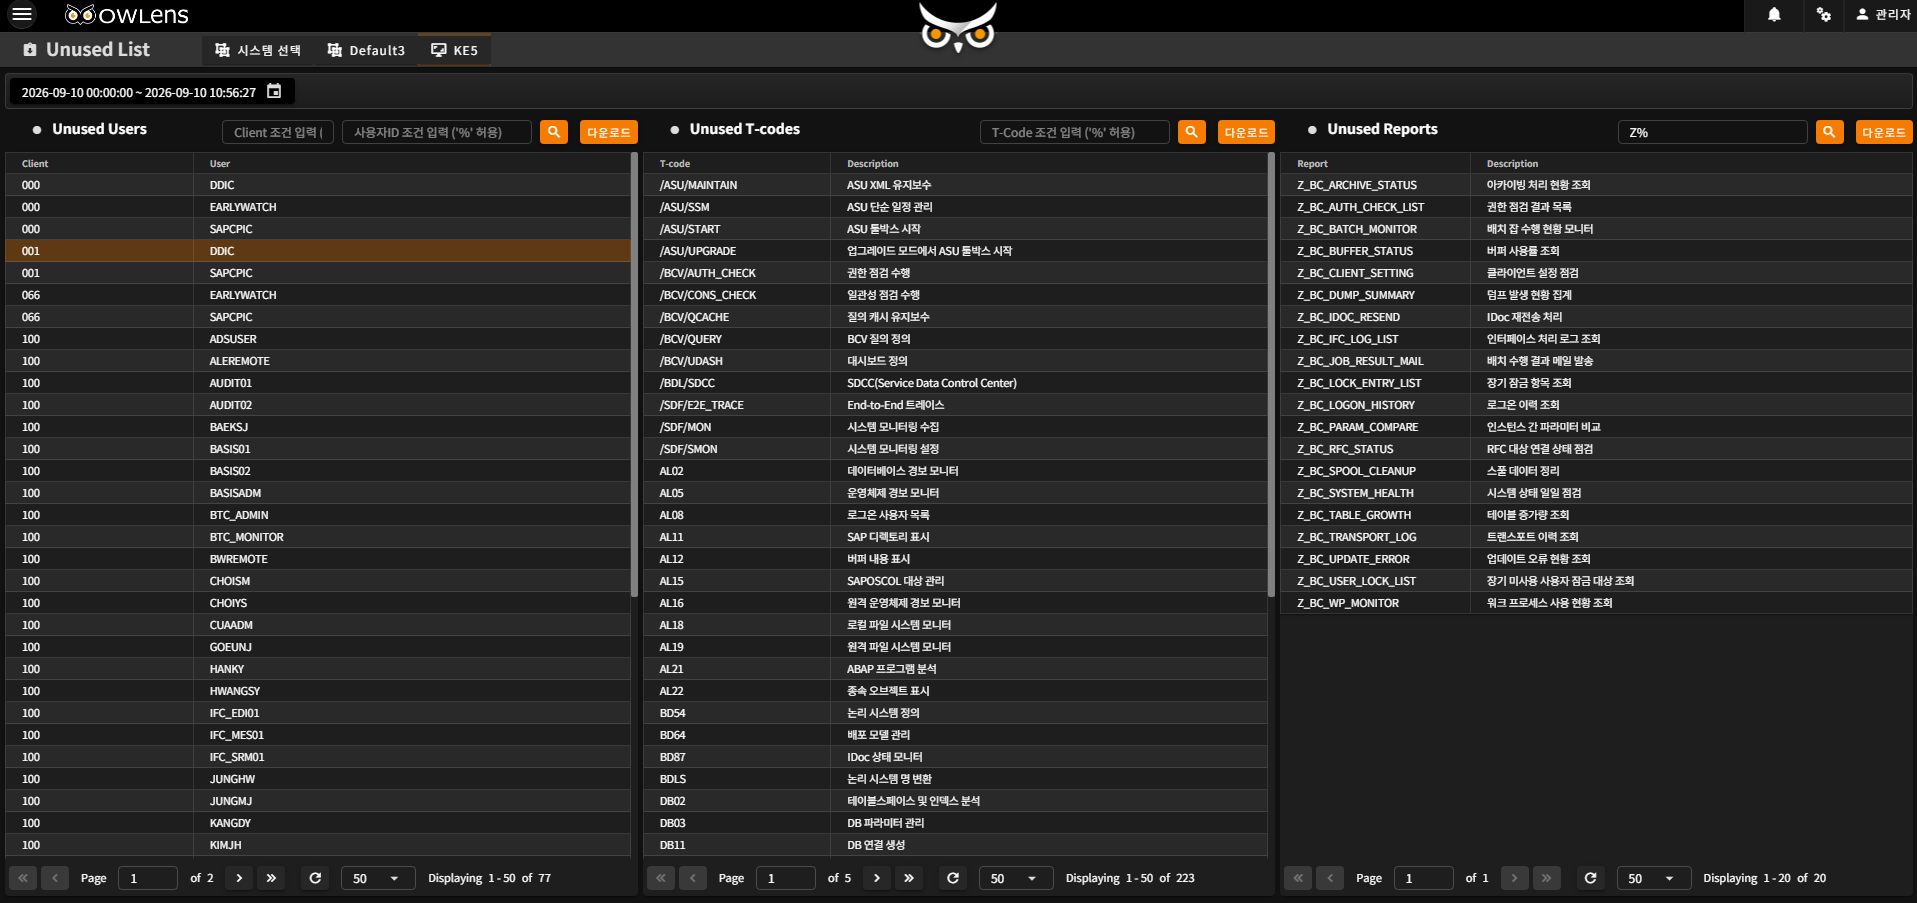Open the notifications bell
This screenshot has height=903, width=1917.
click(x=1774, y=15)
